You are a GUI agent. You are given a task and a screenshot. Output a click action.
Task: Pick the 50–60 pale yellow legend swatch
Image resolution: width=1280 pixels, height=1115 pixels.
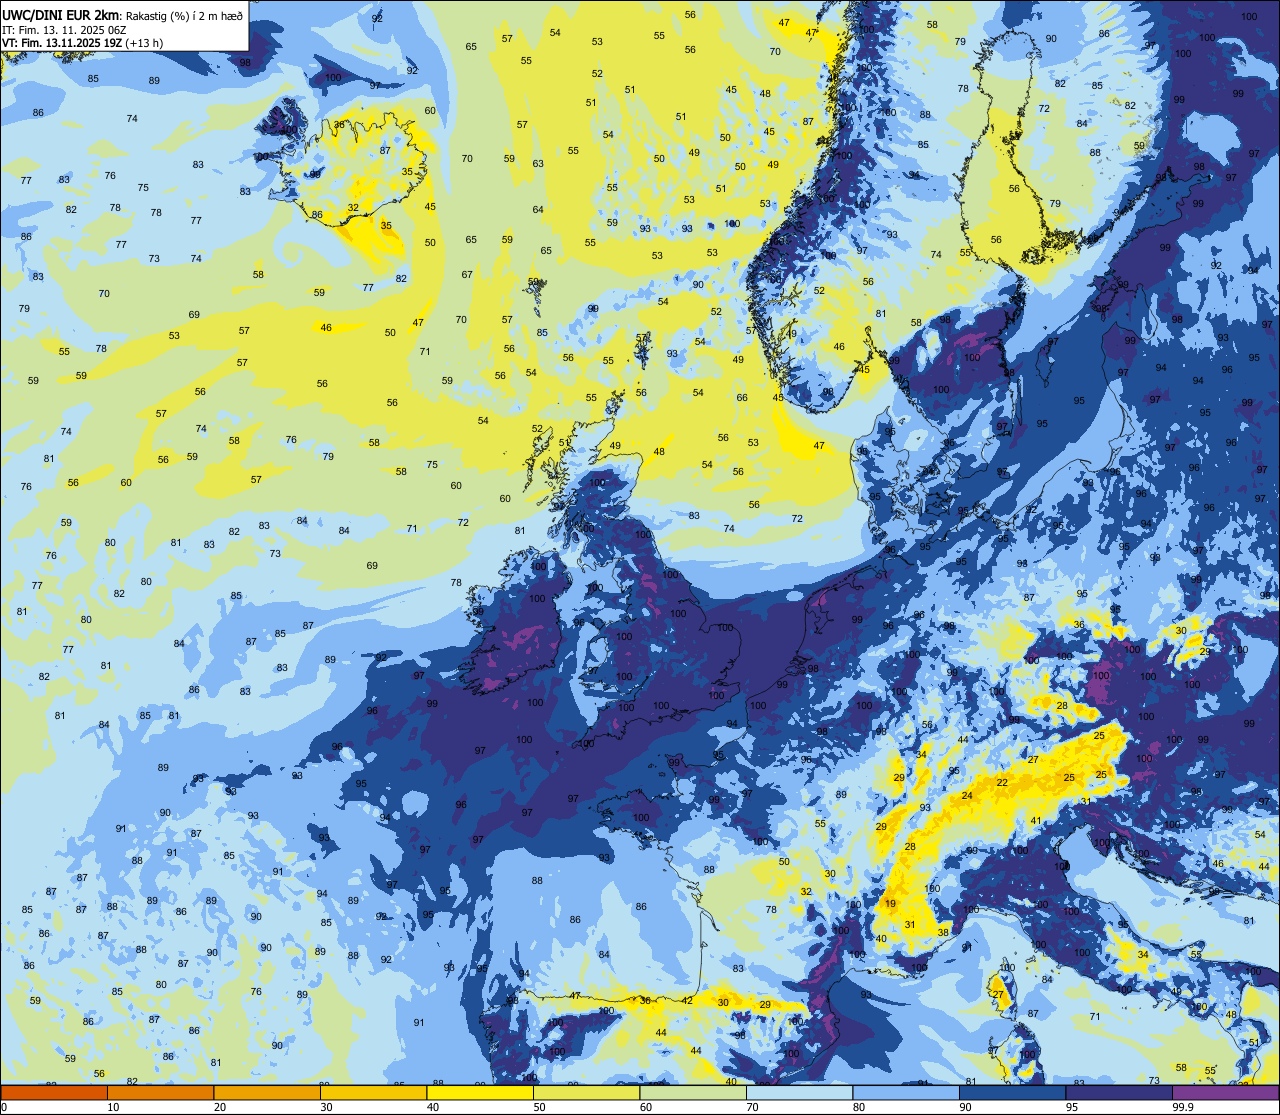point(586,1092)
